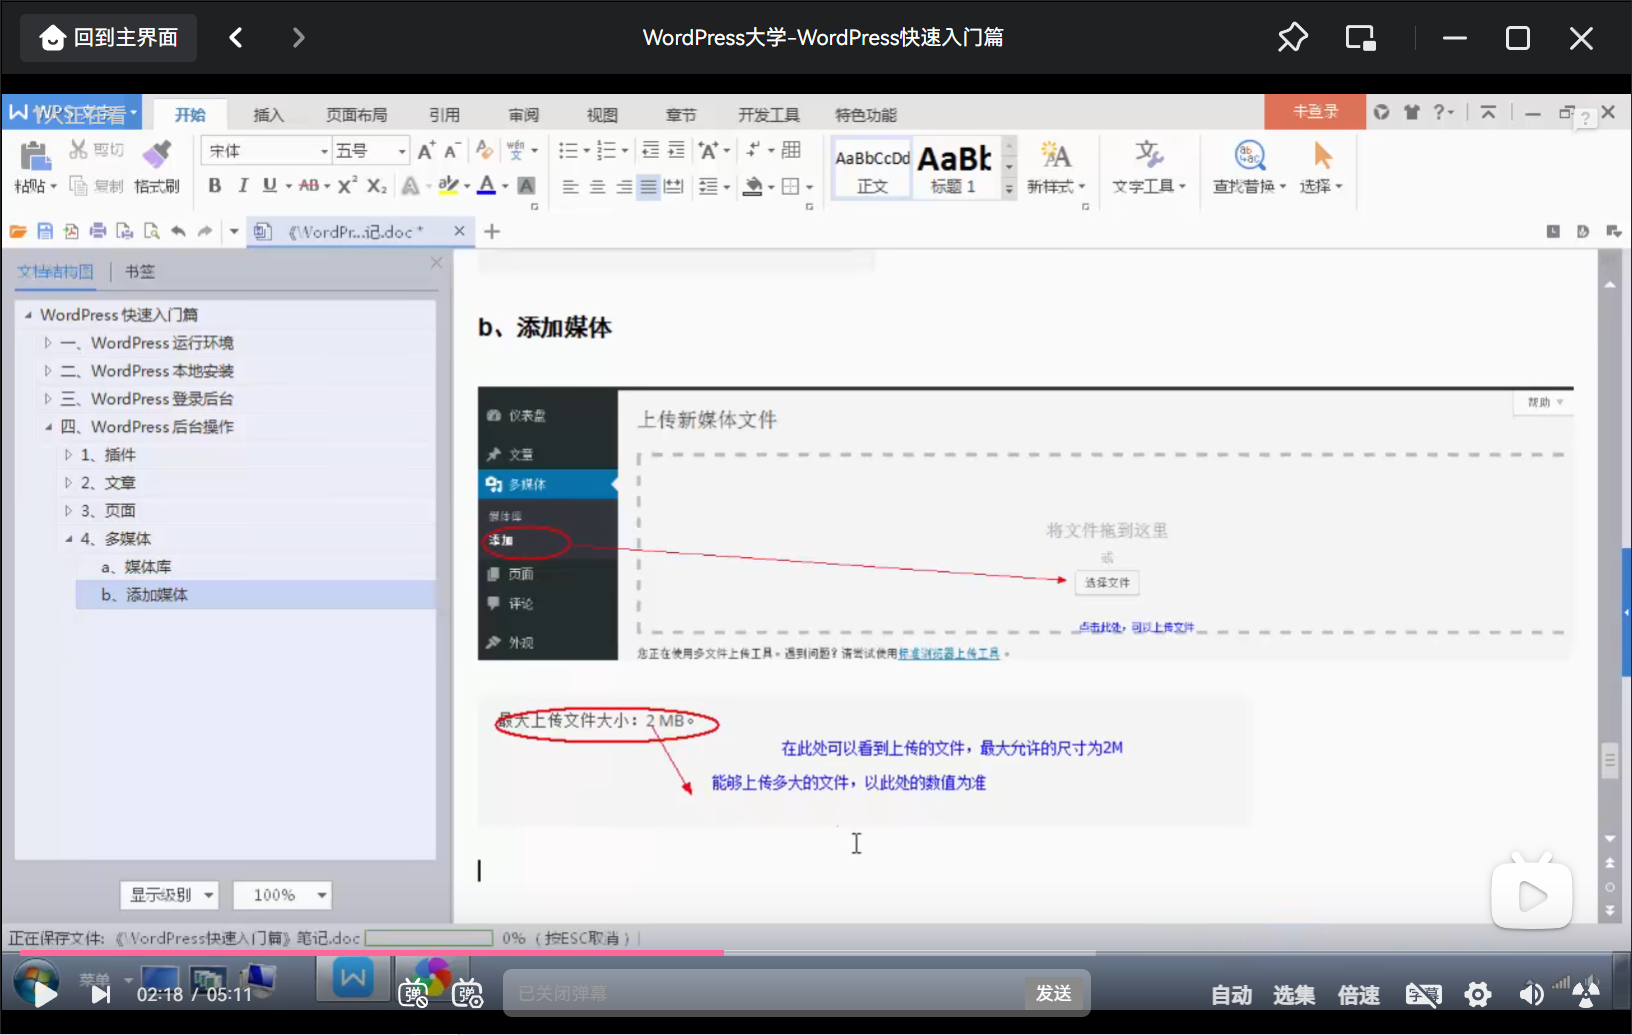Apply superscript X² formatting
Image resolution: width=1632 pixels, height=1035 pixels.
[x=347, y=186]
